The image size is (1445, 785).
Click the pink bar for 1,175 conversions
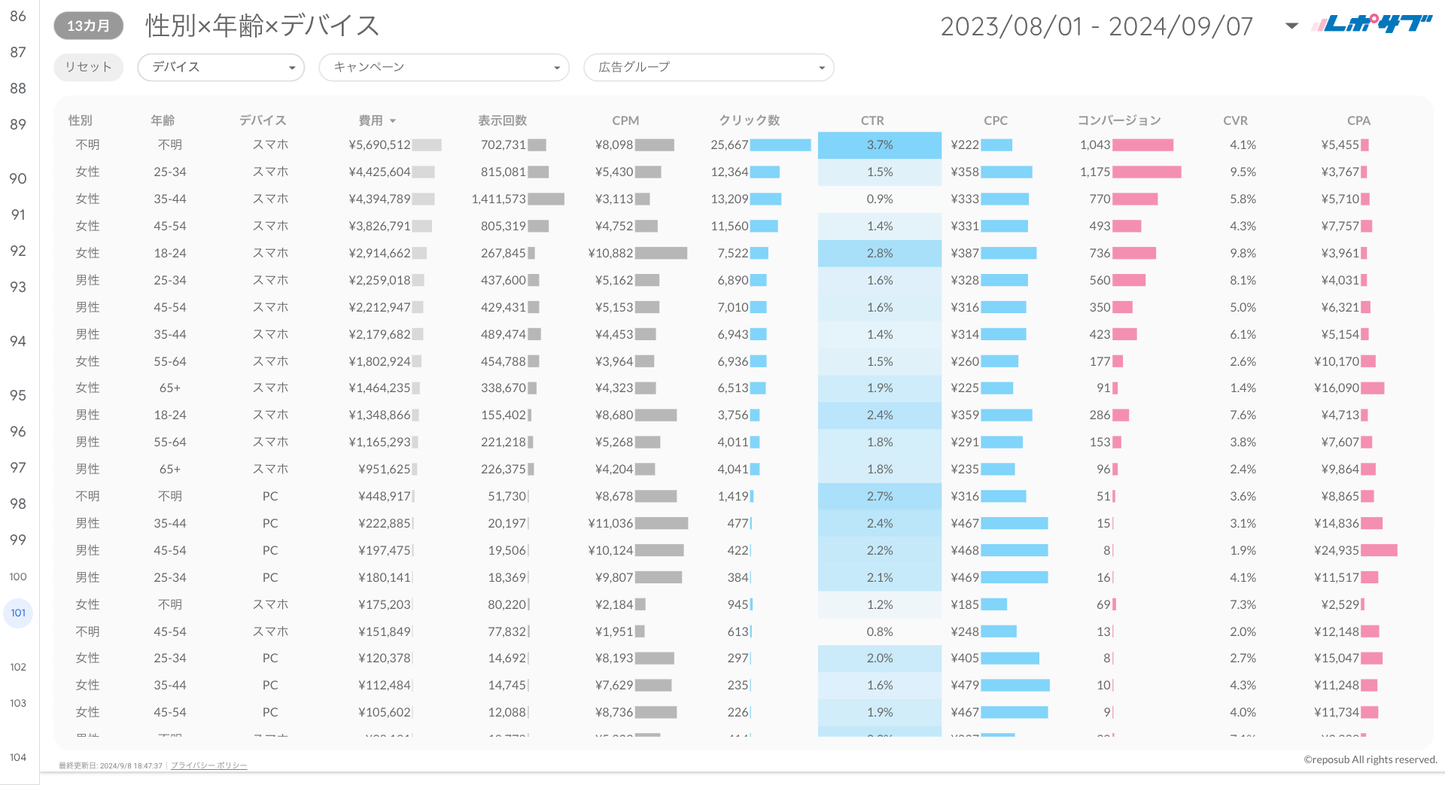[1147, 172]
